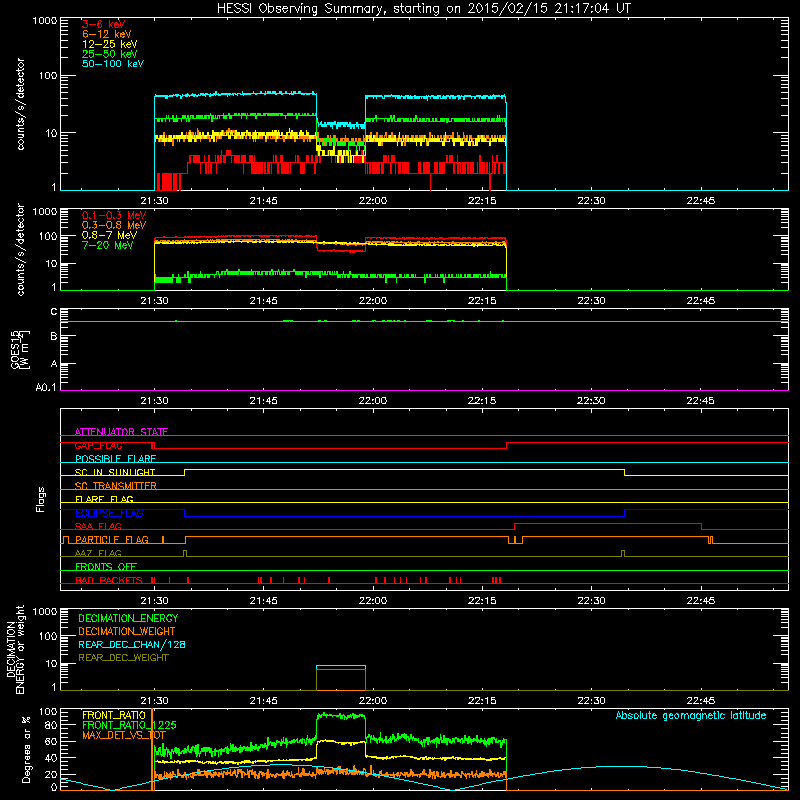Viewport: 800px width, 800px height.
Task: Click the 0.3-0.8 MeV legend label
Action: tap(114, 225)
